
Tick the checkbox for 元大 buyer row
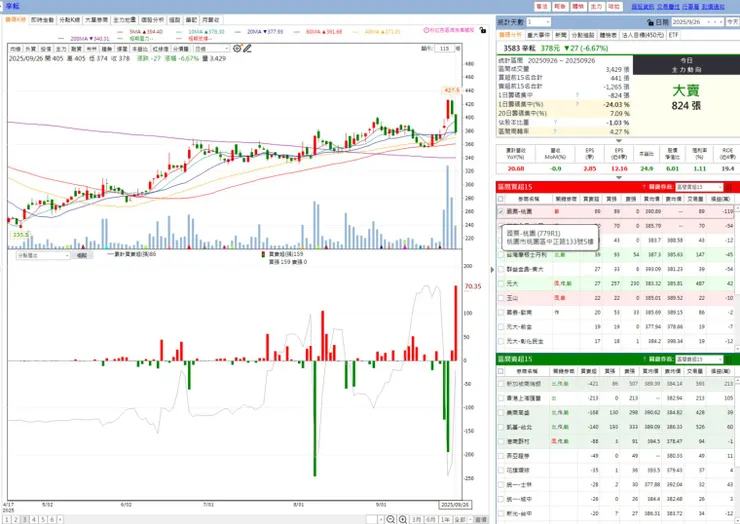(501, 284)
